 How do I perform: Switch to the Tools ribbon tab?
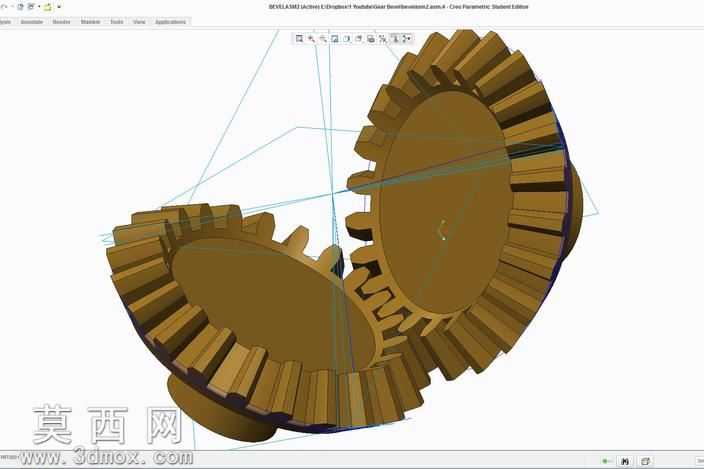click(x=117, y=22)
